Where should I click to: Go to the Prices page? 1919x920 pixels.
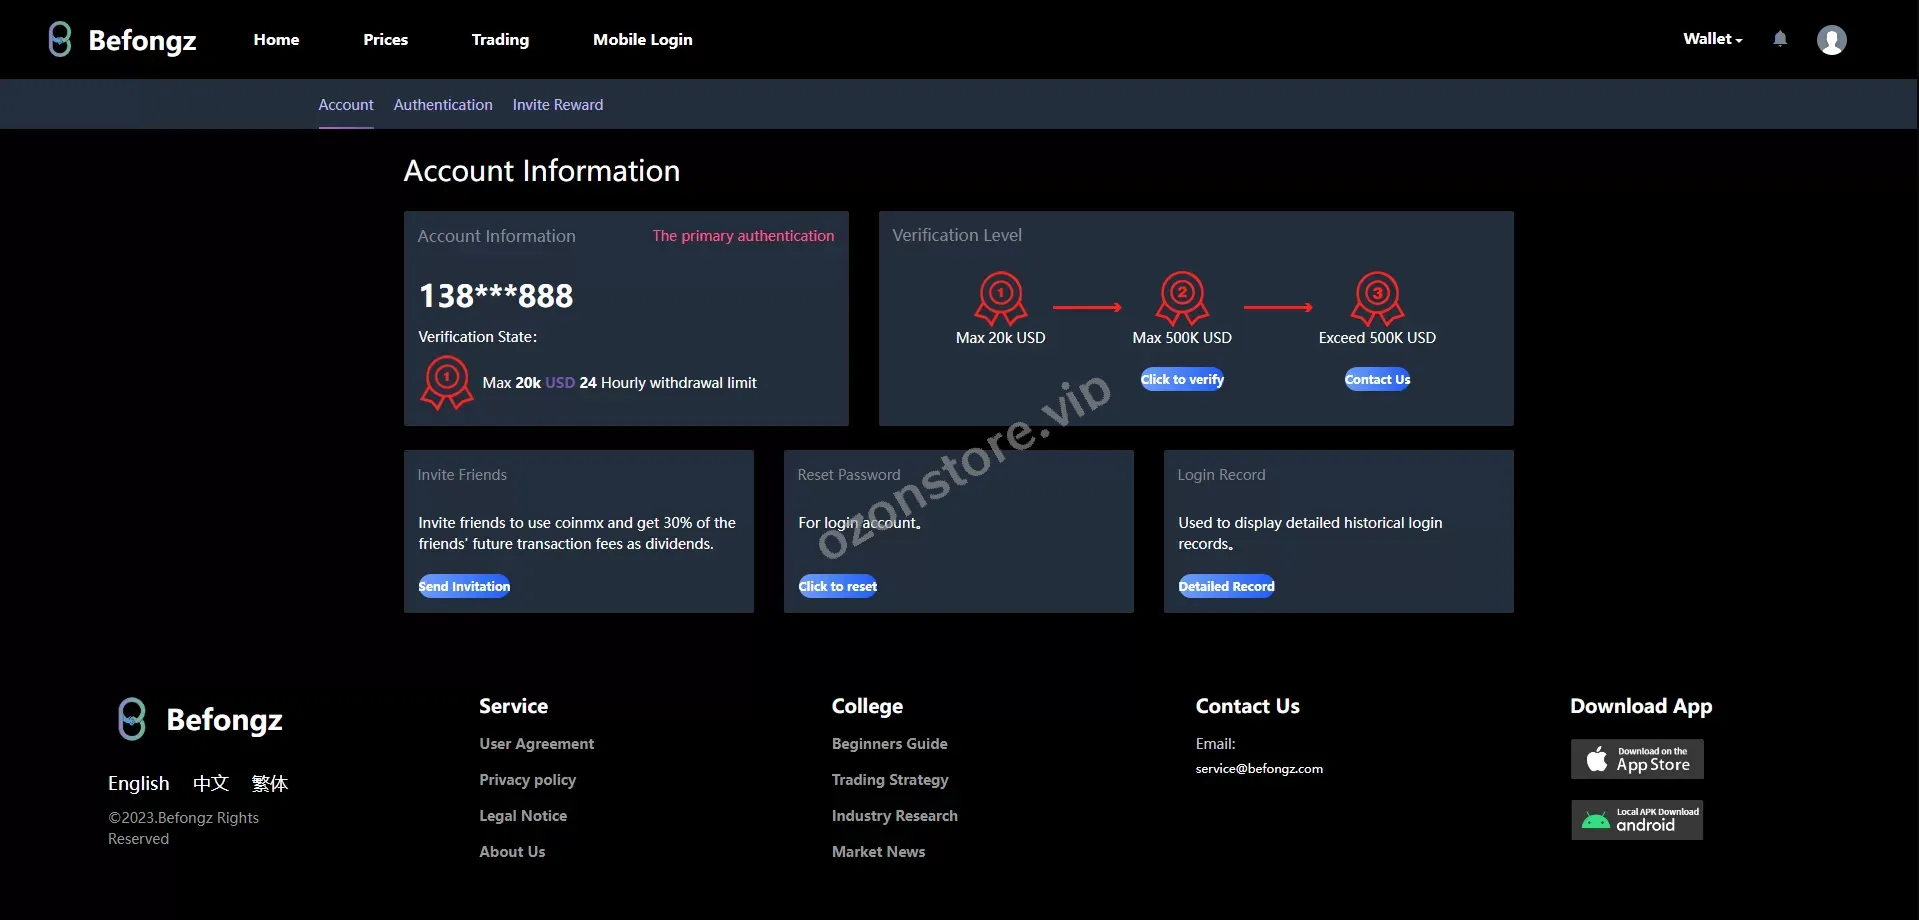[385, 40]
